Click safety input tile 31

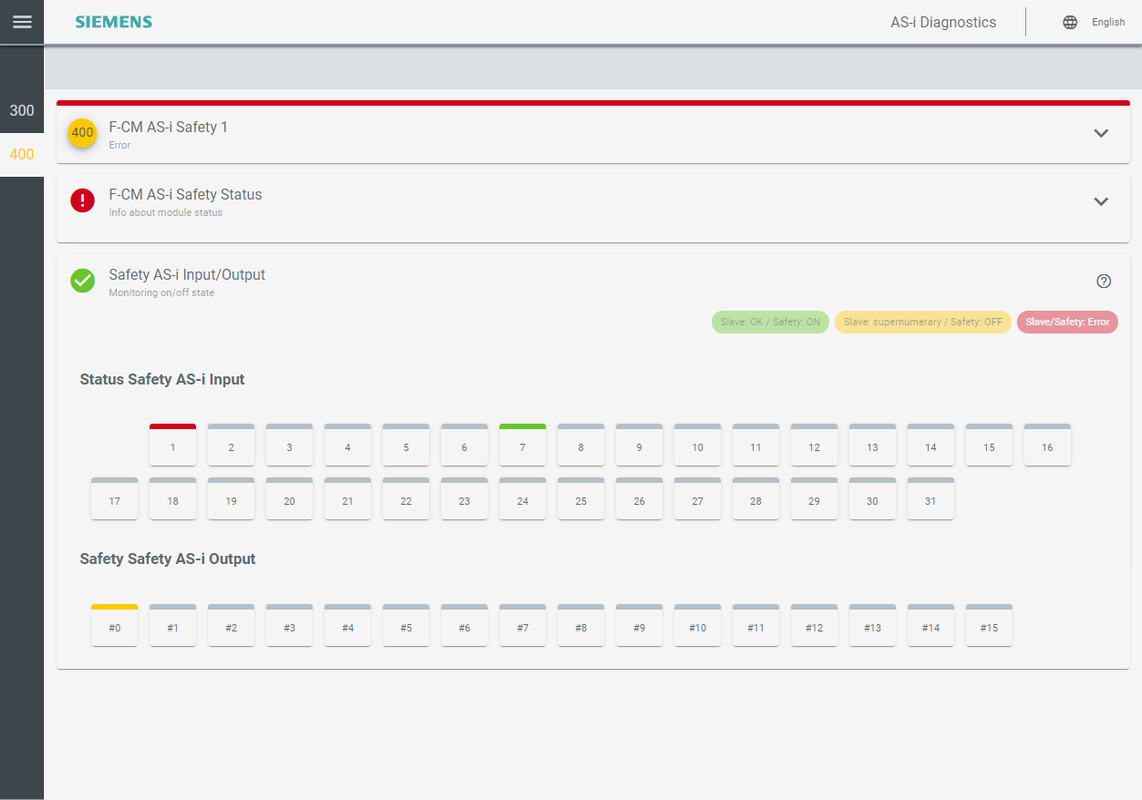click(x=931, y=498)
